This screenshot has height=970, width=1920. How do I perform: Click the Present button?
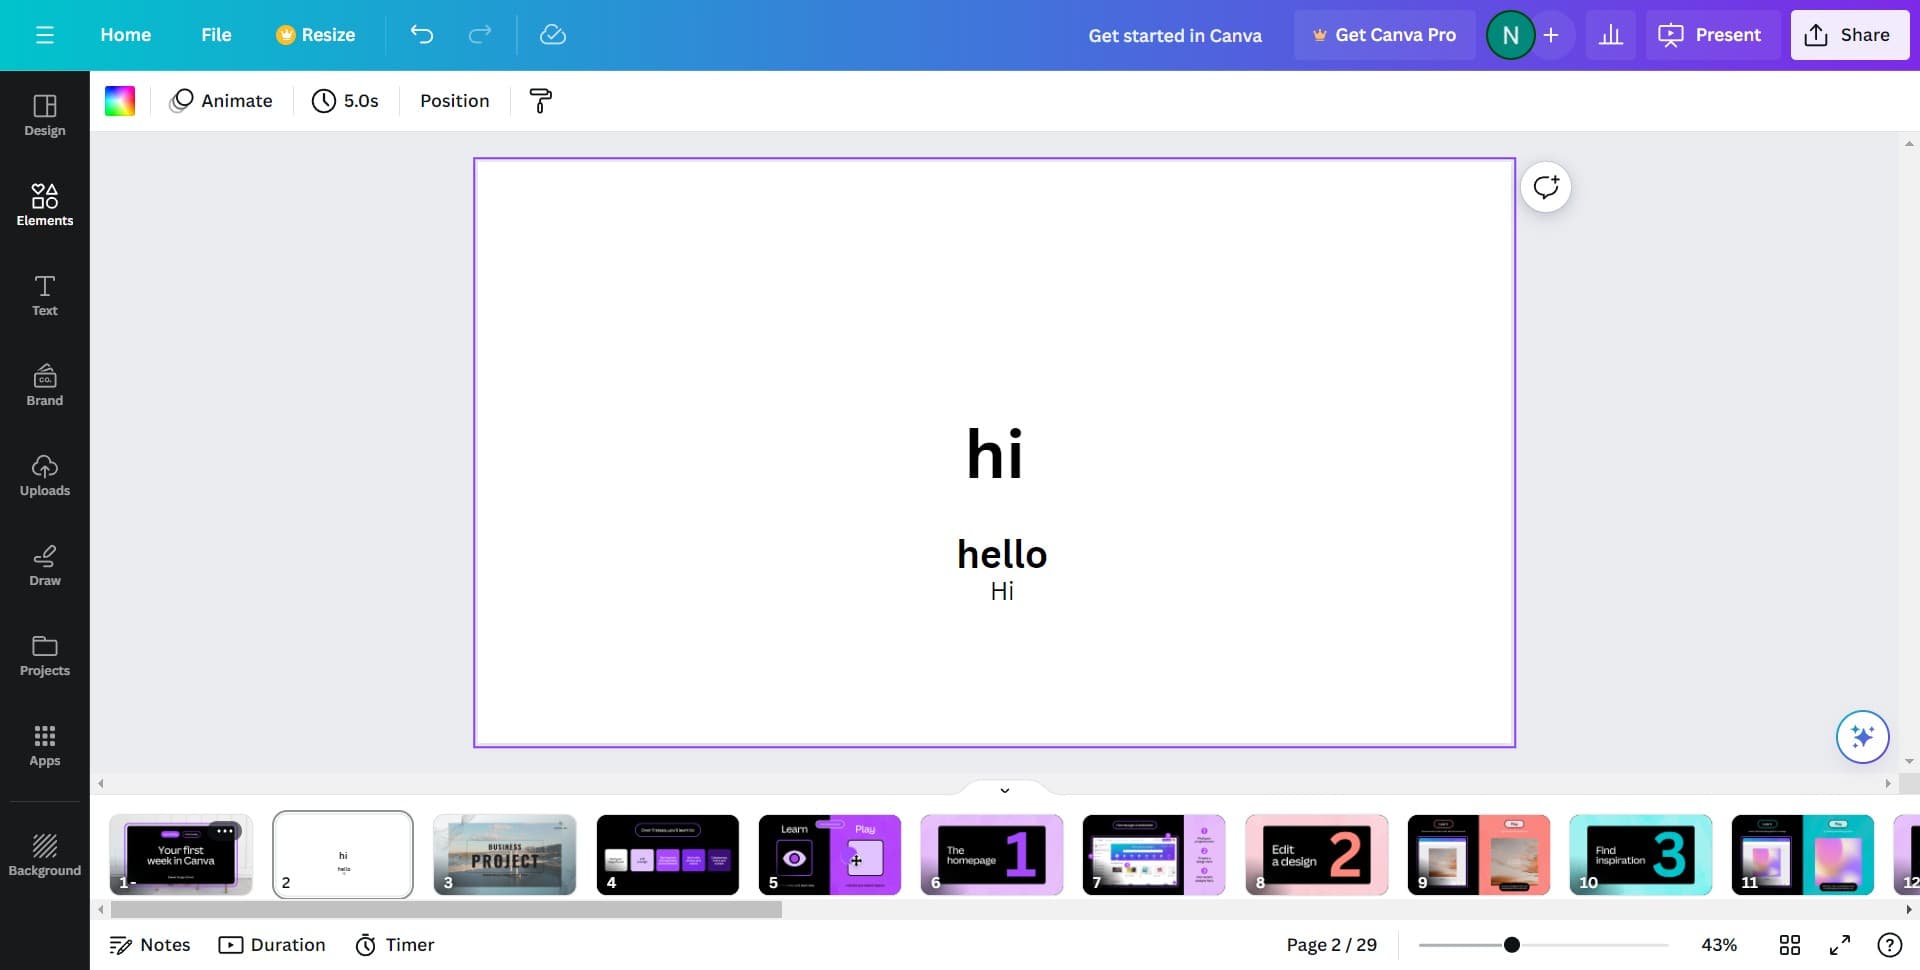point(1711,34)
